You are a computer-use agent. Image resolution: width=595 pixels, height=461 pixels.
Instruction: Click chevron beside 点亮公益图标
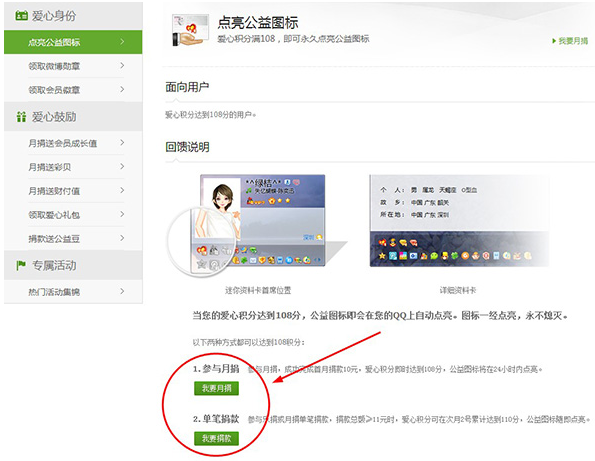pyautogui.click(x=122, y=42)
